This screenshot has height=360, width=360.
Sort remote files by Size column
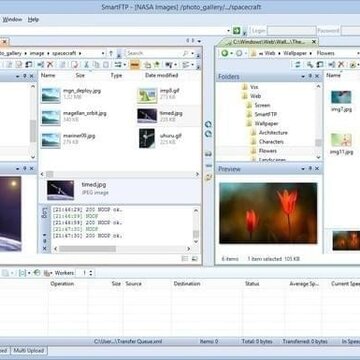point(80,75)
